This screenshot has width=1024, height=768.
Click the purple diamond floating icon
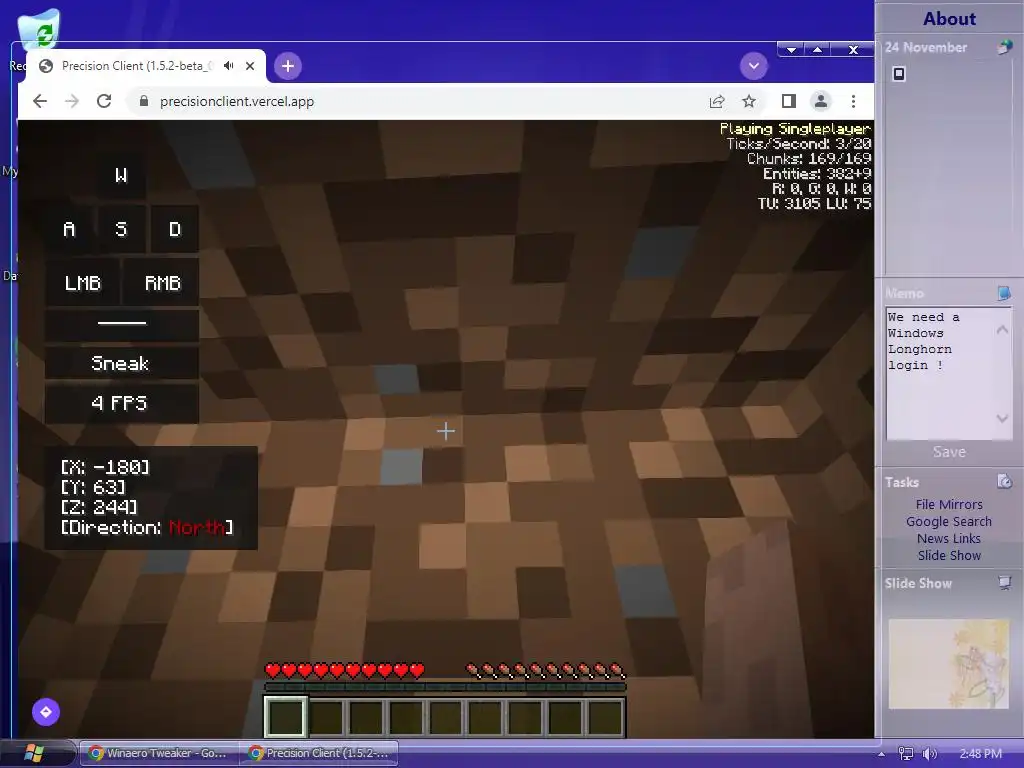point(46,712)
